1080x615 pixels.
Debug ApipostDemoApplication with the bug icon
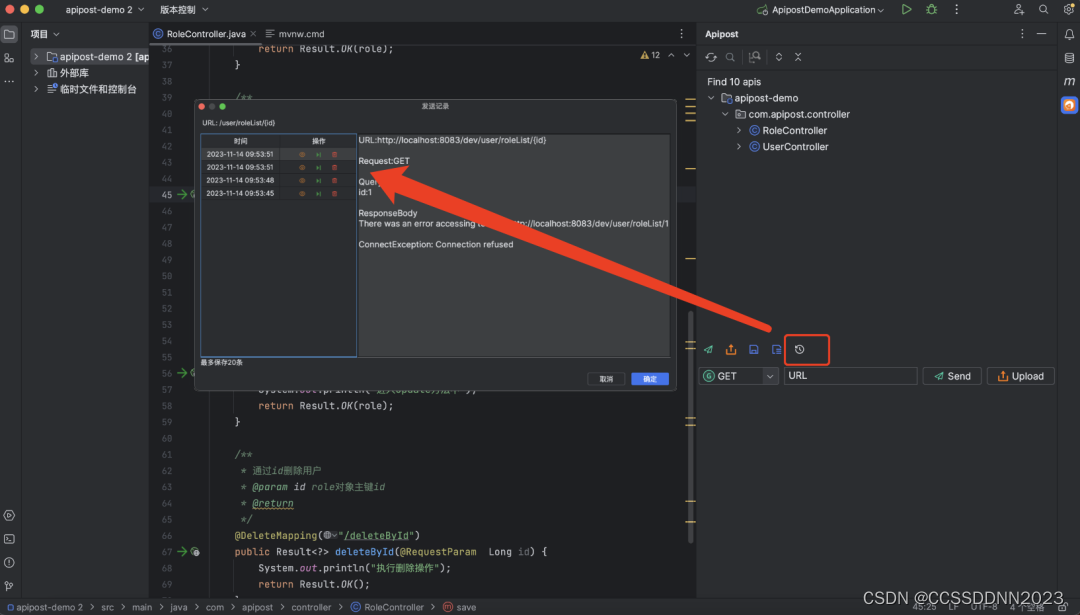(x=931, y=10)
